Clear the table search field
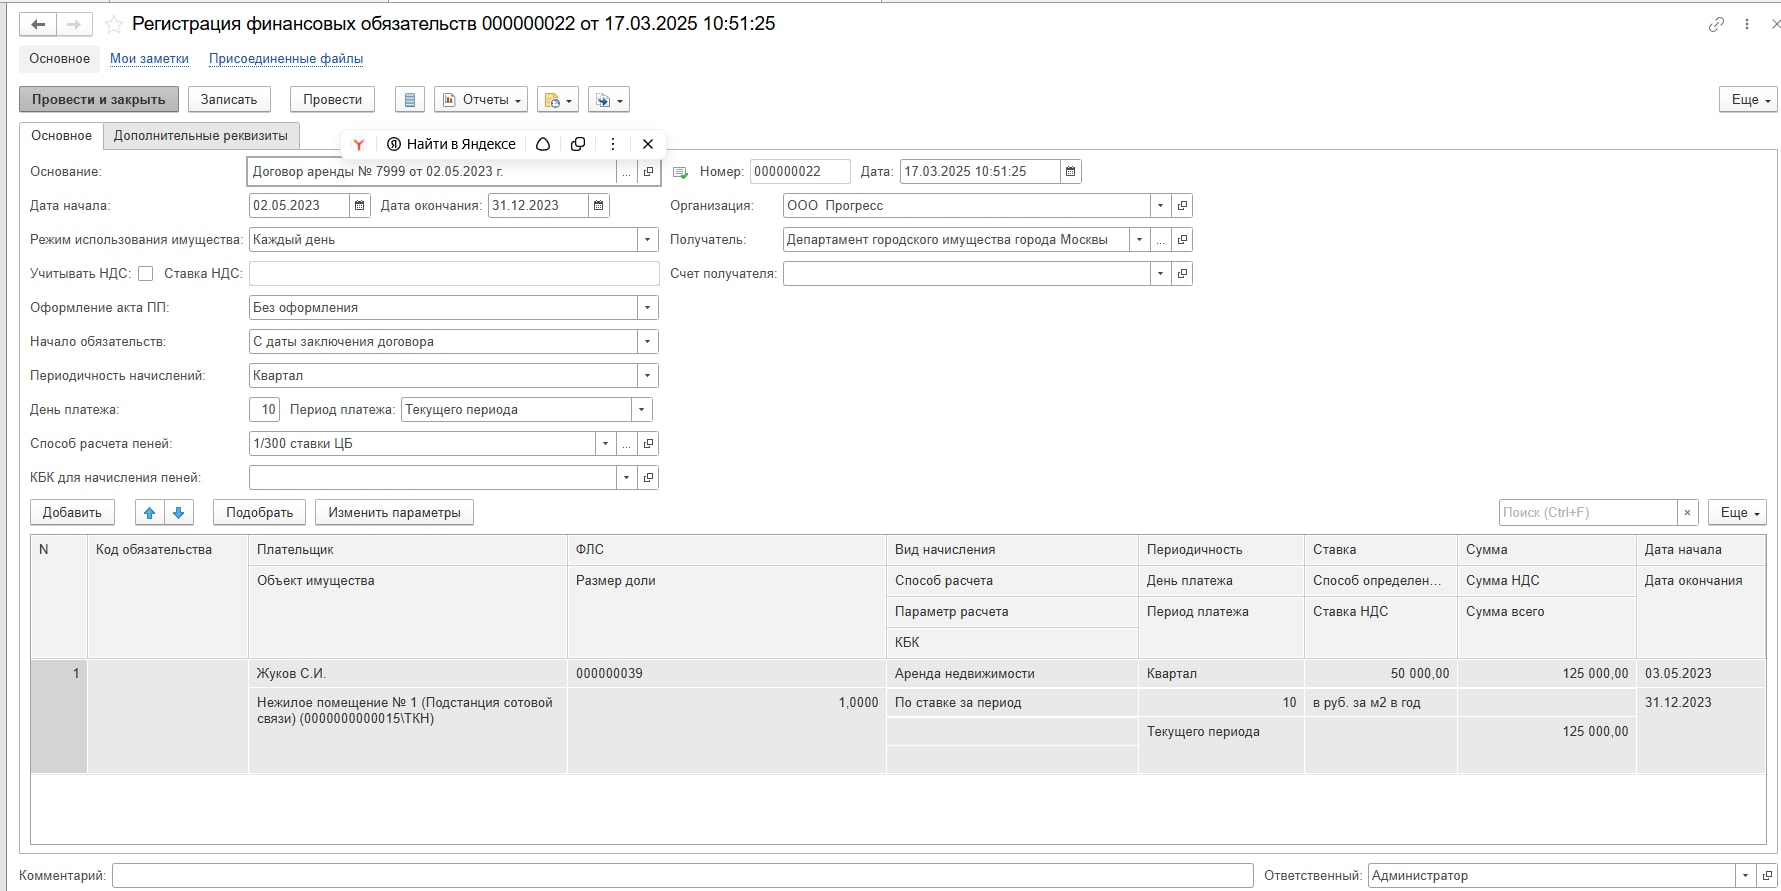1781x891 pixels. pyautogui.click(x=1688, y=513)
